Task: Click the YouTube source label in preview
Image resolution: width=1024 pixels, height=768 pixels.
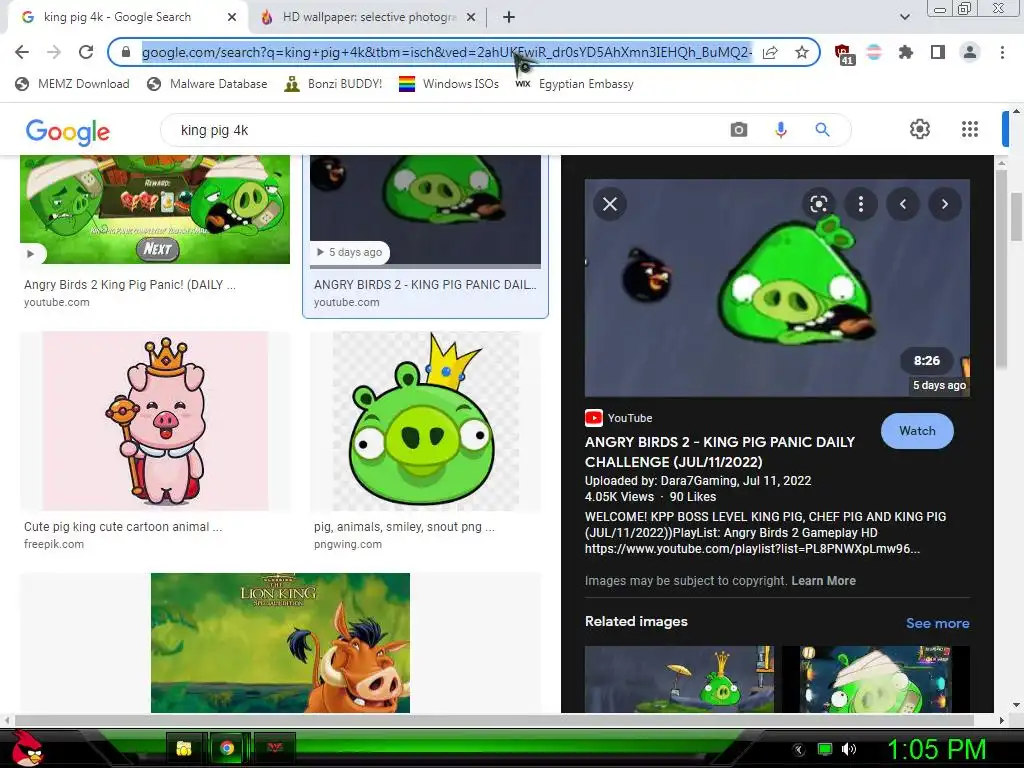Action: pyautogui.click(x=618, y=418)
